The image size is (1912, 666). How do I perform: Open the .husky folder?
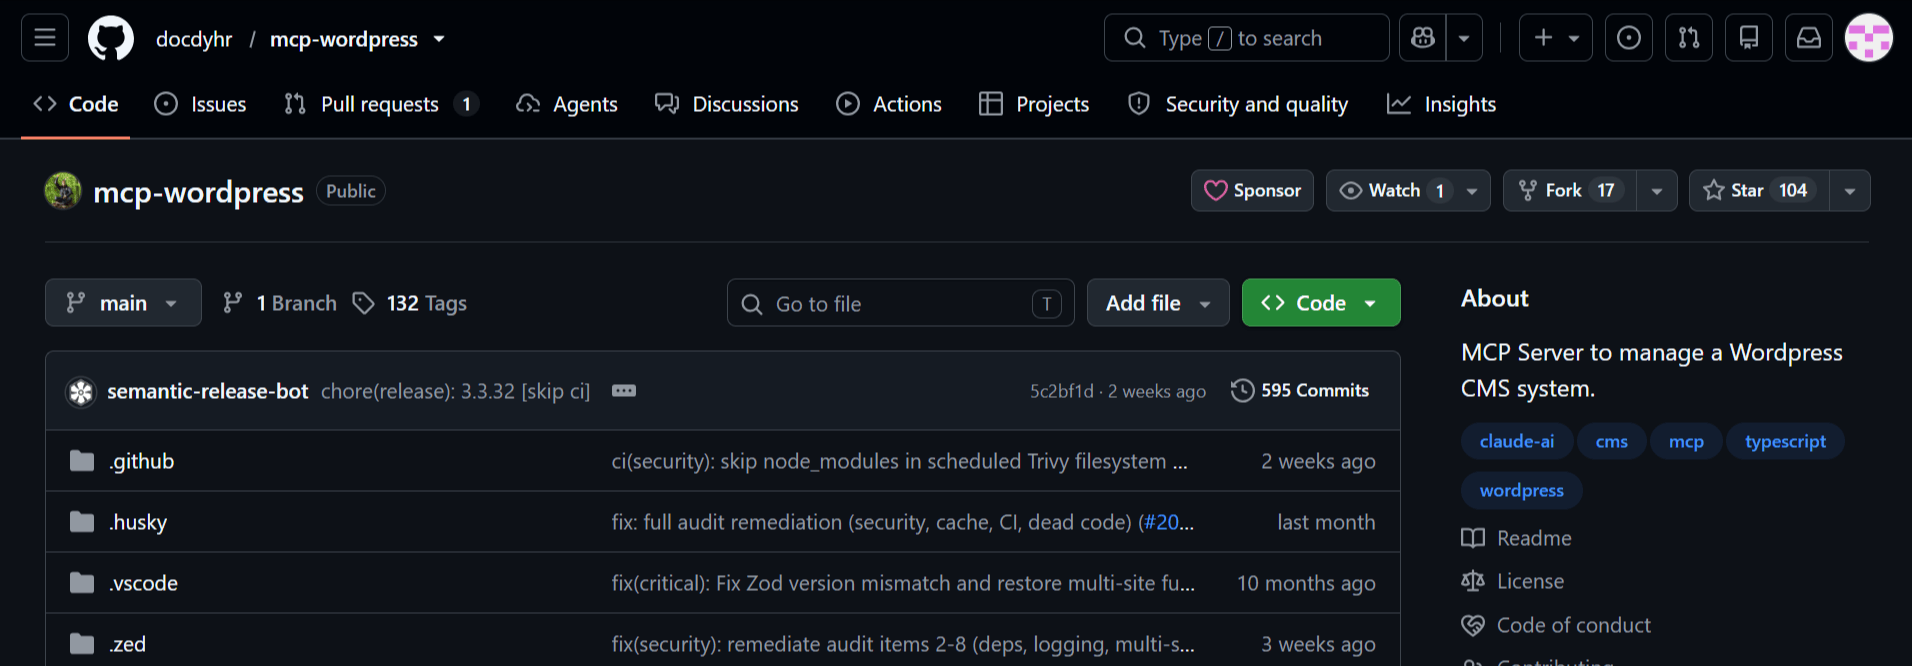[138, 522]
